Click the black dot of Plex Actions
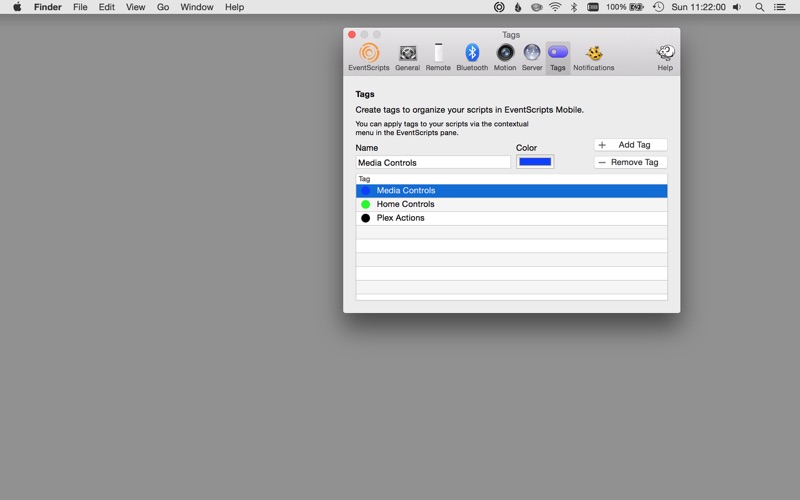This screenshot has width=800, height=500. [365, 218]
